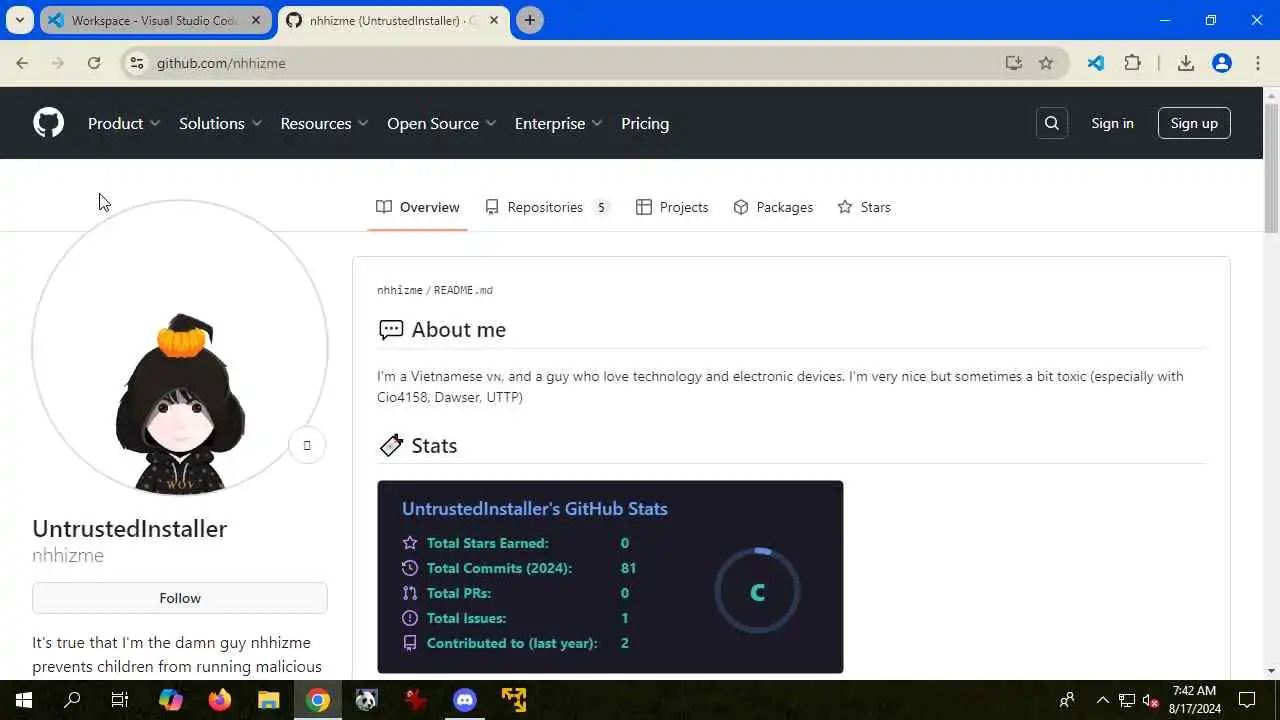Open File Explorer from the taskbar
This screenshot has width=1280, height=720.
269,700
